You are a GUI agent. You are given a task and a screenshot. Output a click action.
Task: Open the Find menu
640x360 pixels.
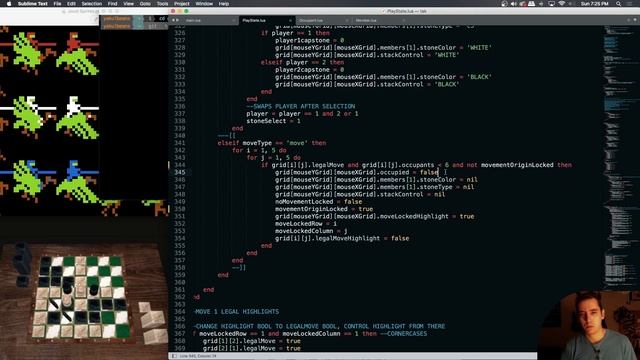(x=113, y=4)
